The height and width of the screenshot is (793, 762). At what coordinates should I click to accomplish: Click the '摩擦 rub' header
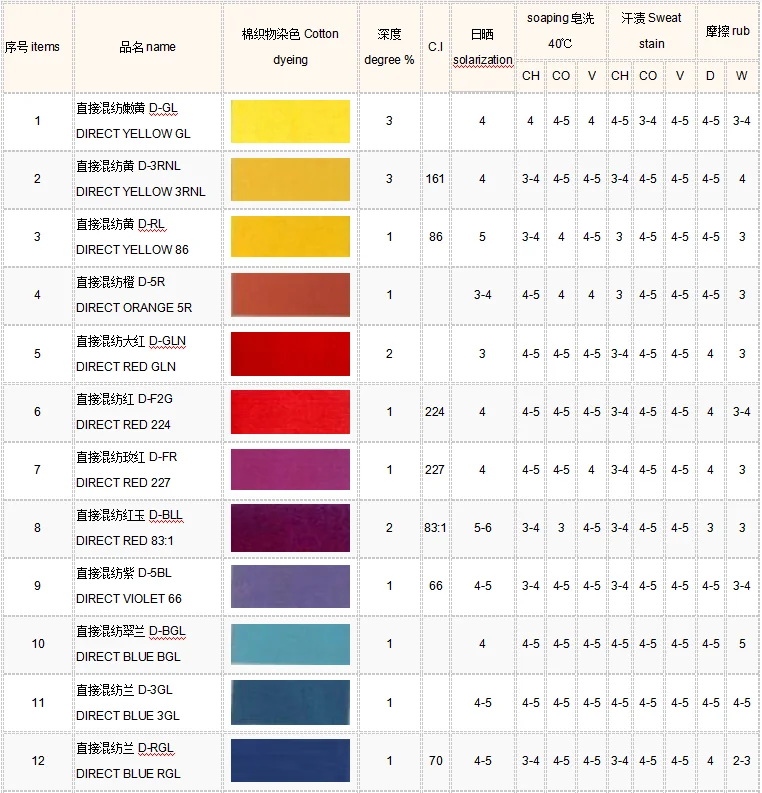[x=727, y=31]
